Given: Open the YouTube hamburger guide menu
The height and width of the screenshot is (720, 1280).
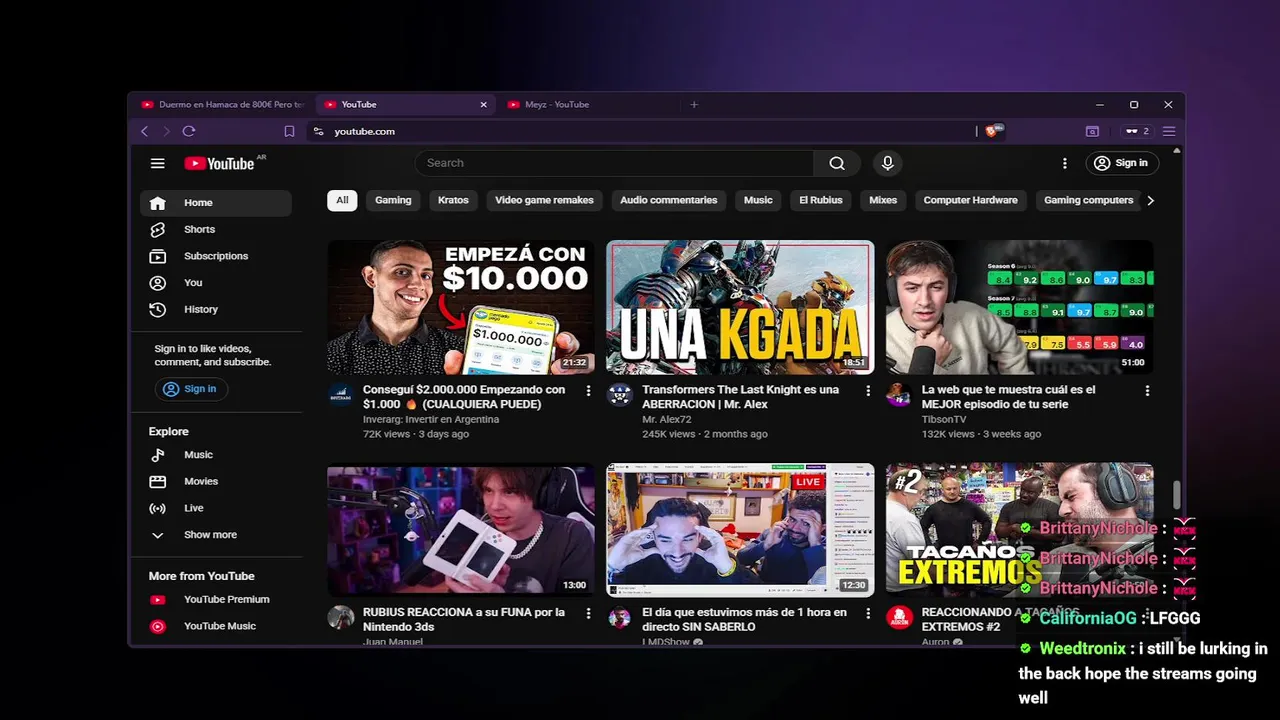Looking at the screenshot, I should click(157, 163).
